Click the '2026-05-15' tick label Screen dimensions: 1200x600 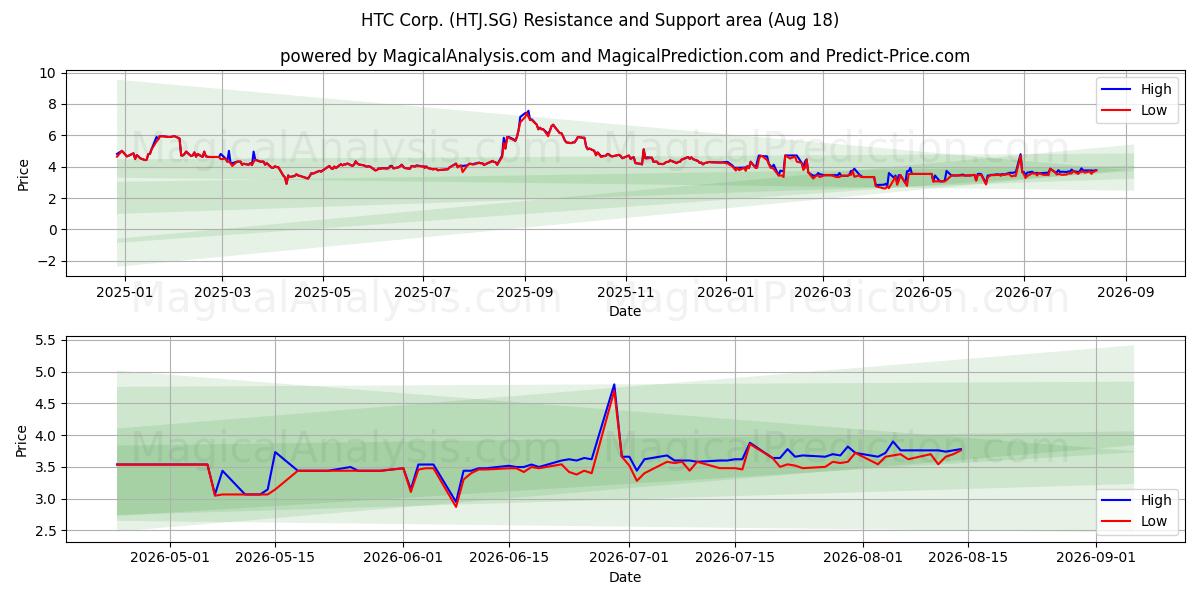pyautogui.click(x=275, y=559)
